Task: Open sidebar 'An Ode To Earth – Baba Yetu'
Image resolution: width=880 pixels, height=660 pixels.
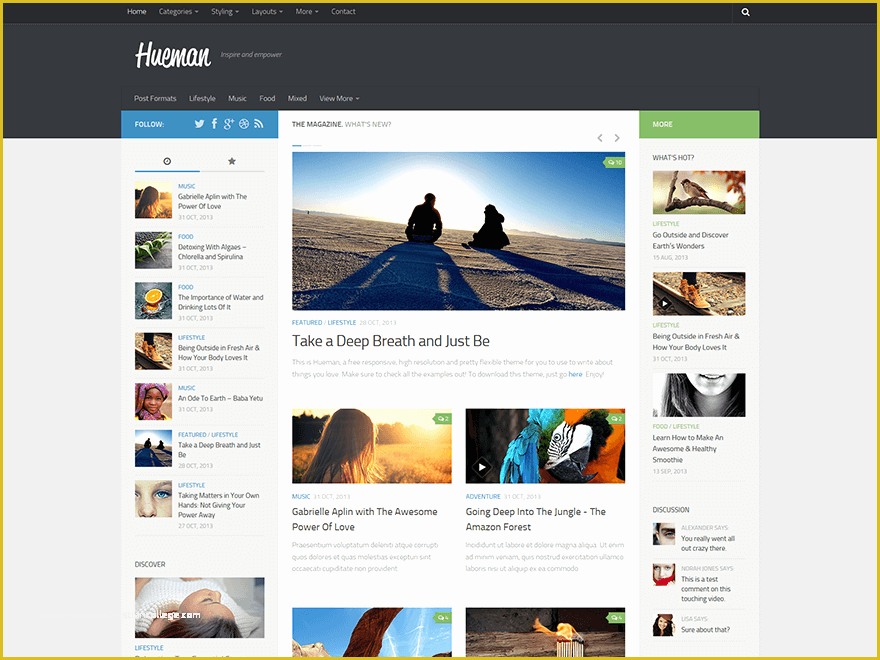Action: 220,398
